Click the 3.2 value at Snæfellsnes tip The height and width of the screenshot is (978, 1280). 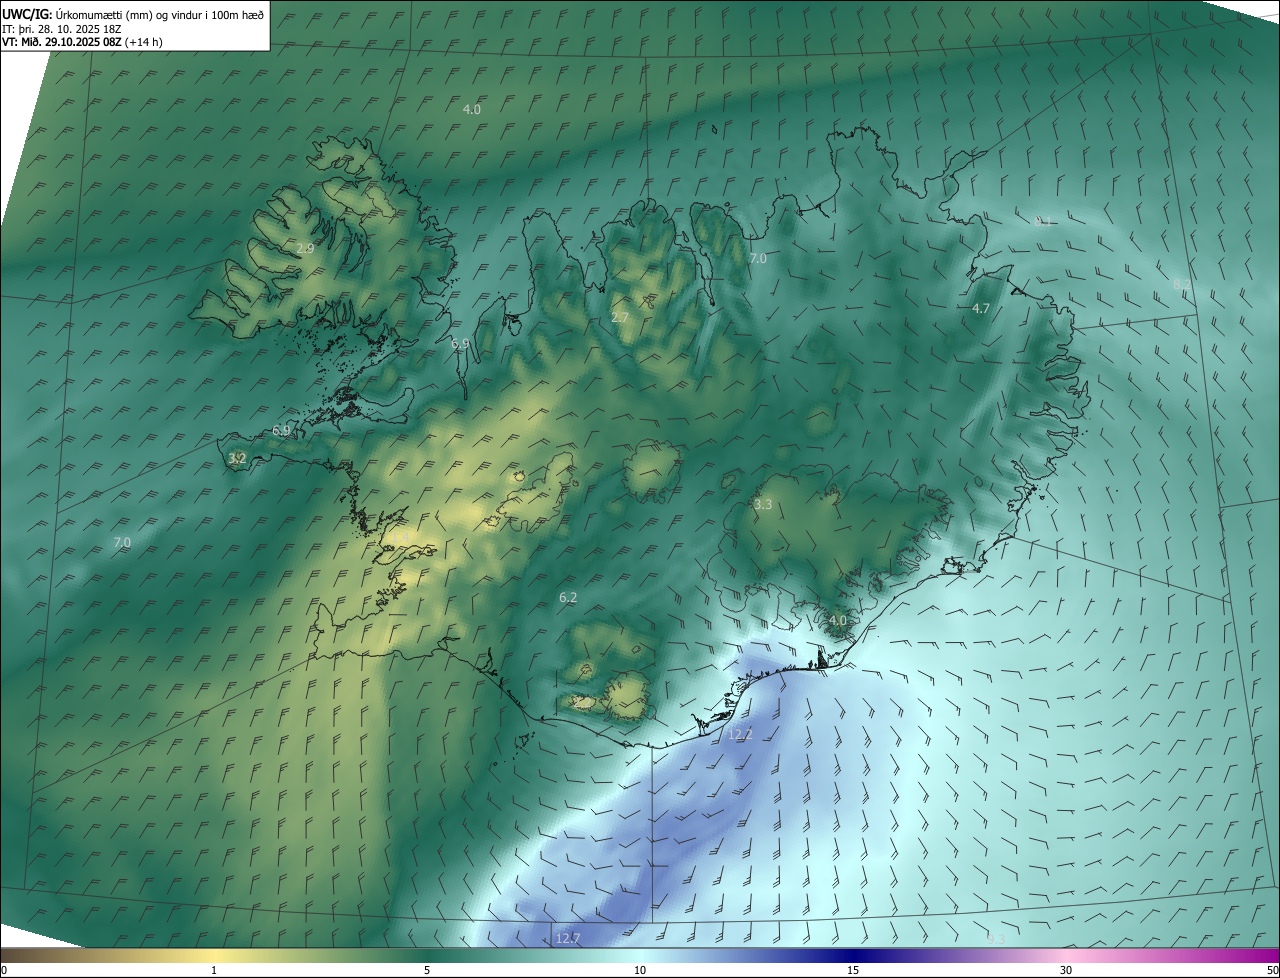point(237,458)
